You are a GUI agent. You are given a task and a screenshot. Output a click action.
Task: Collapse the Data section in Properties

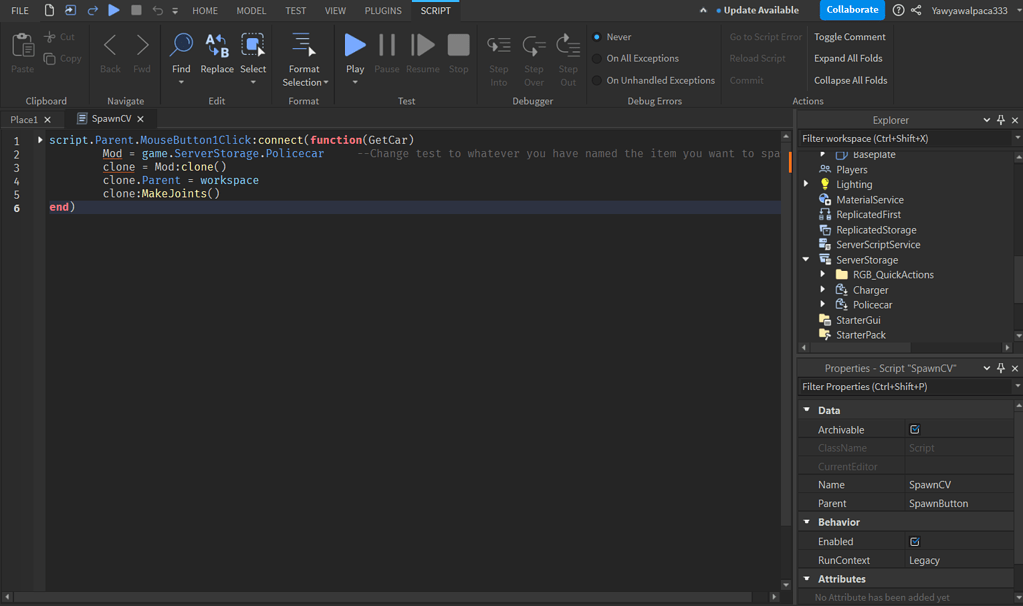807,410
